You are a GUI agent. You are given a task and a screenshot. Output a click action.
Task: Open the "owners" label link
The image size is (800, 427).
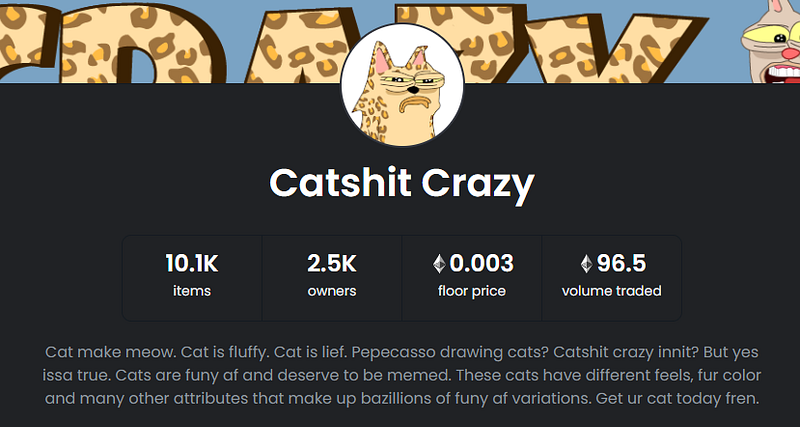332,292
